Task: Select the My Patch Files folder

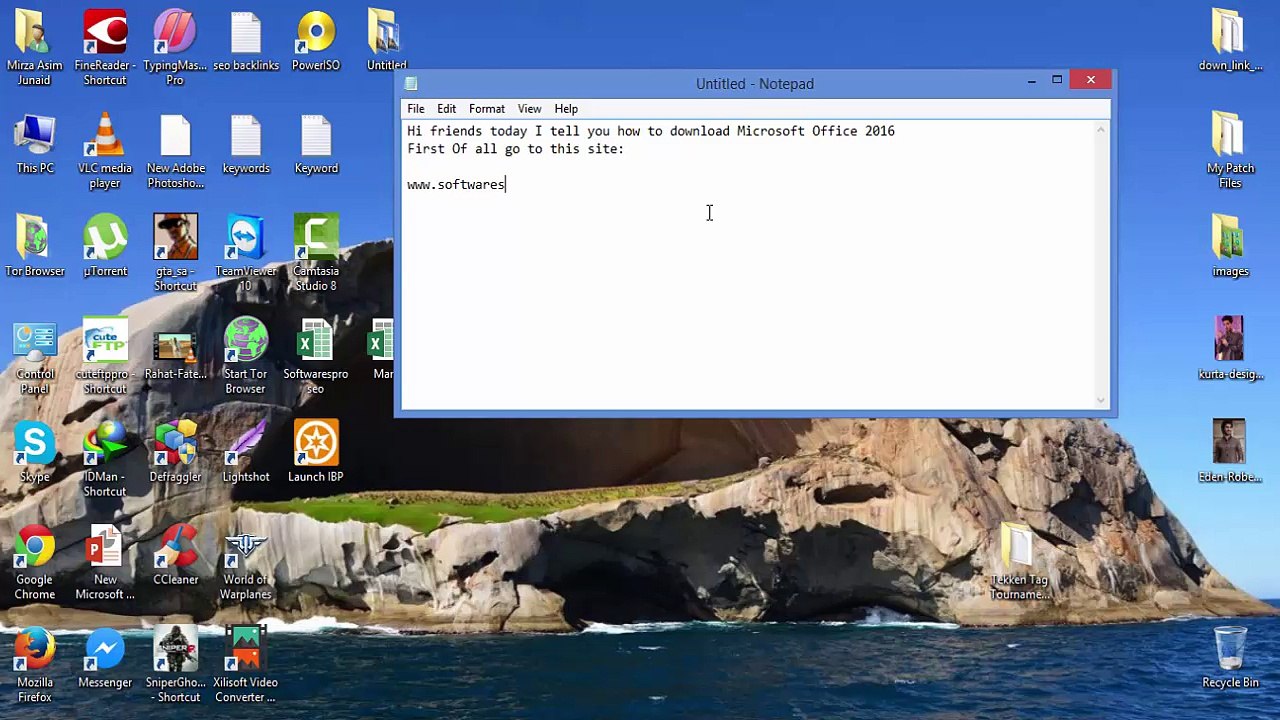Action: coord(1230,151)
